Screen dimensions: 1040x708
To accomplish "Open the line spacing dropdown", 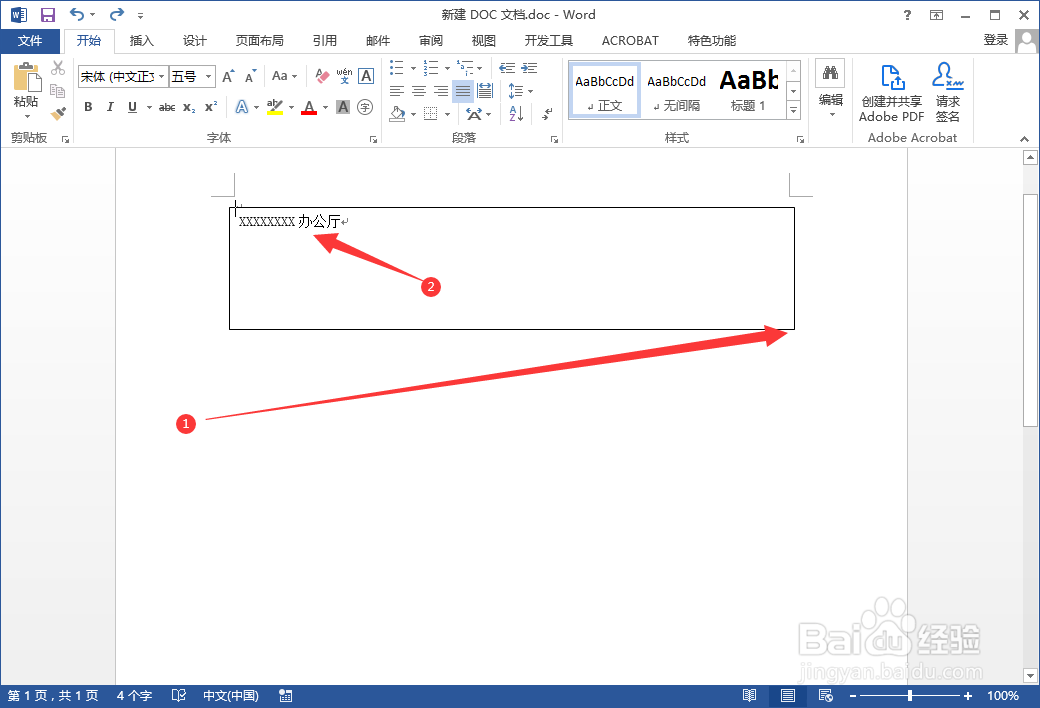I will click(x=521, y=91).
